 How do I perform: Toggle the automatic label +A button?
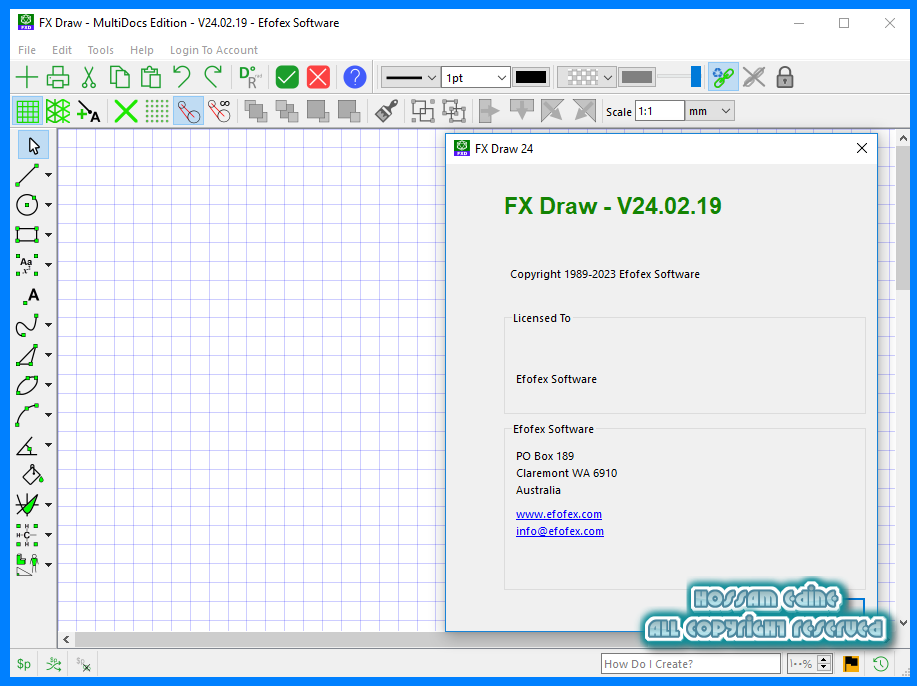click(89, 111)
